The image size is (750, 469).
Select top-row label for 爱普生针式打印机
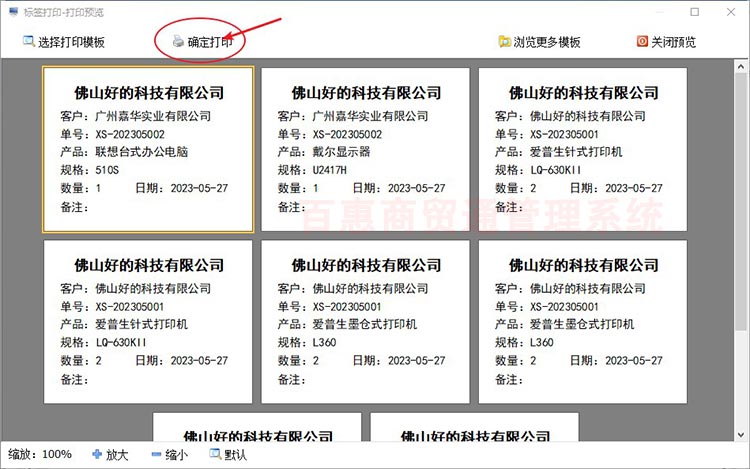(583, 150)
